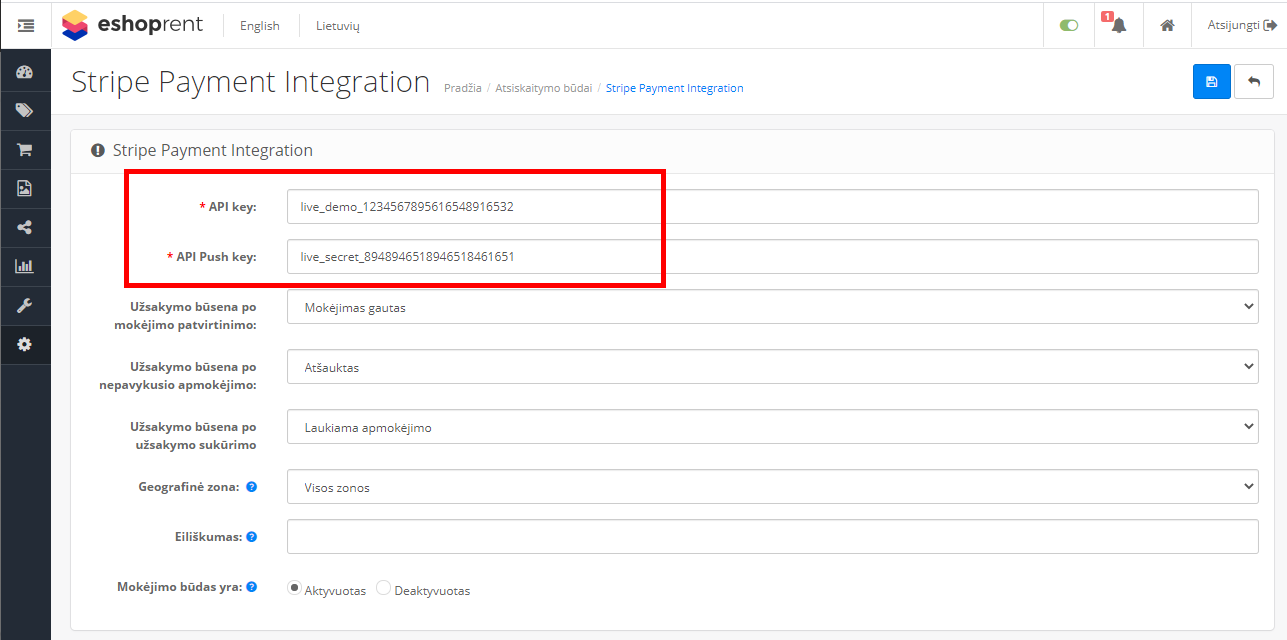Image resolution: width=1287 pixels, height=640 pixels.
Task: Click the Eiliškumas sort order field
Action: [772, 537]
